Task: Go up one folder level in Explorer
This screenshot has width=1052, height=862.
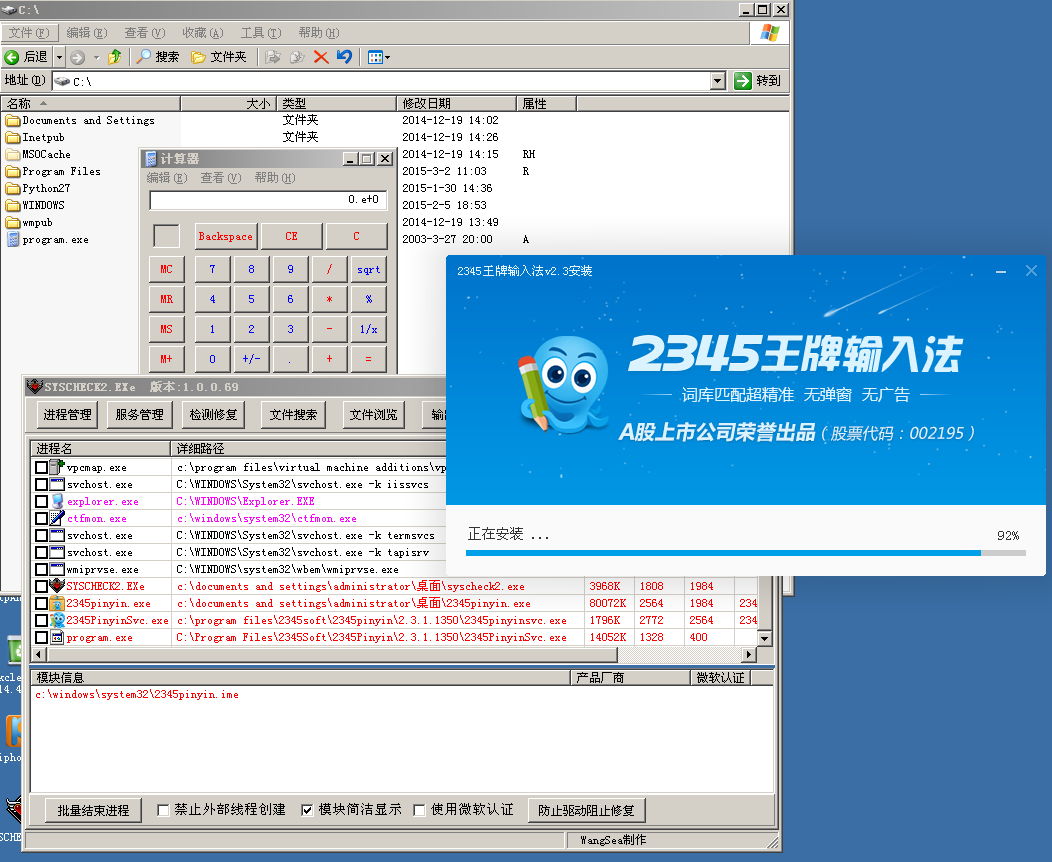Action: 115,57
